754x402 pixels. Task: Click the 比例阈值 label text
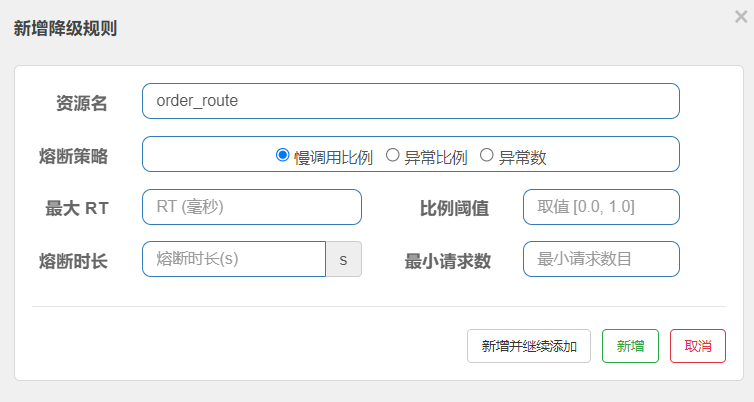pos(454,208)
